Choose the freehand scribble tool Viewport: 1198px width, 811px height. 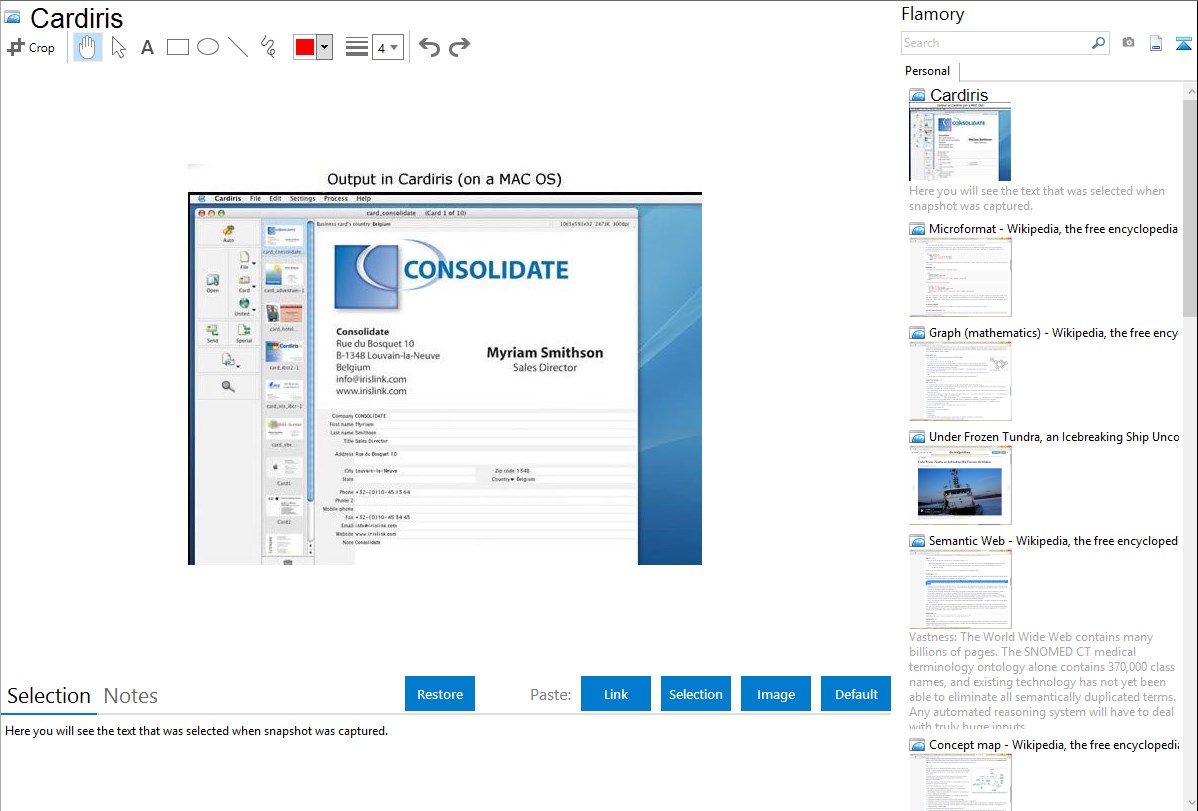[268, 47]
